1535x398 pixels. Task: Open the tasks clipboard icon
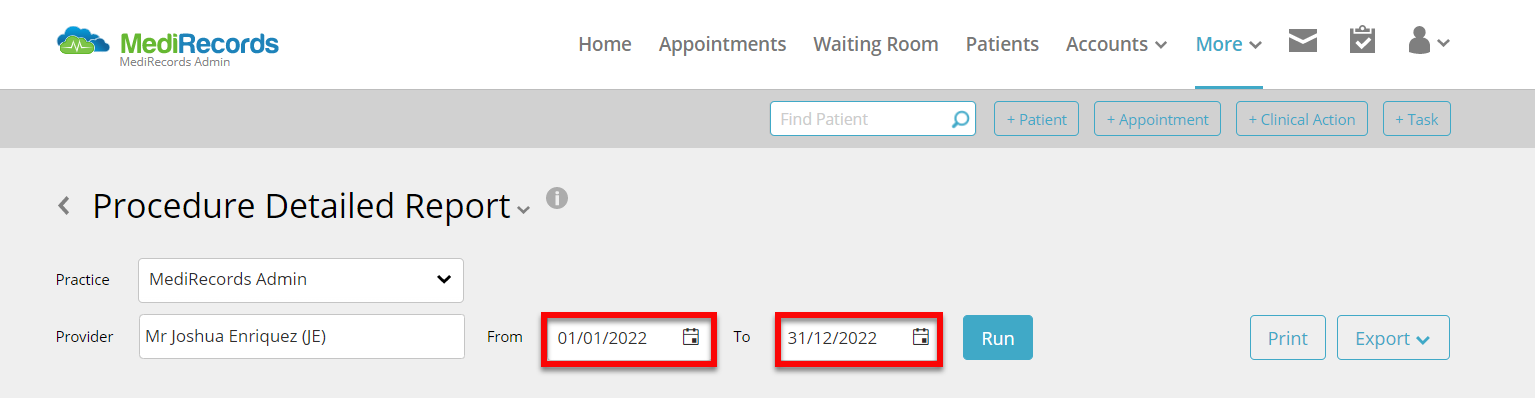(1362, 40)
